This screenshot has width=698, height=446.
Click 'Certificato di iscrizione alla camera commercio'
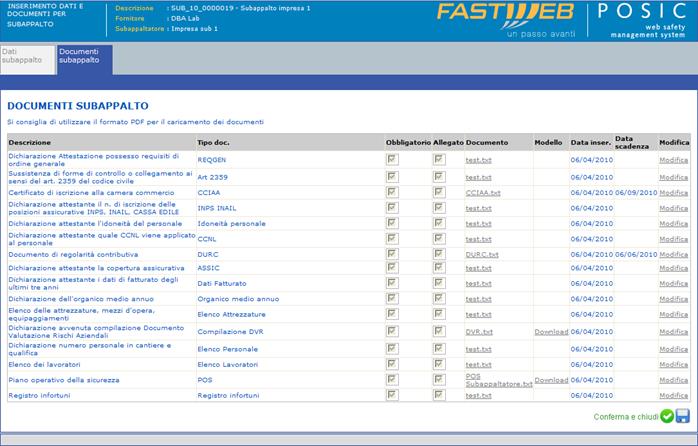(91, 193)
